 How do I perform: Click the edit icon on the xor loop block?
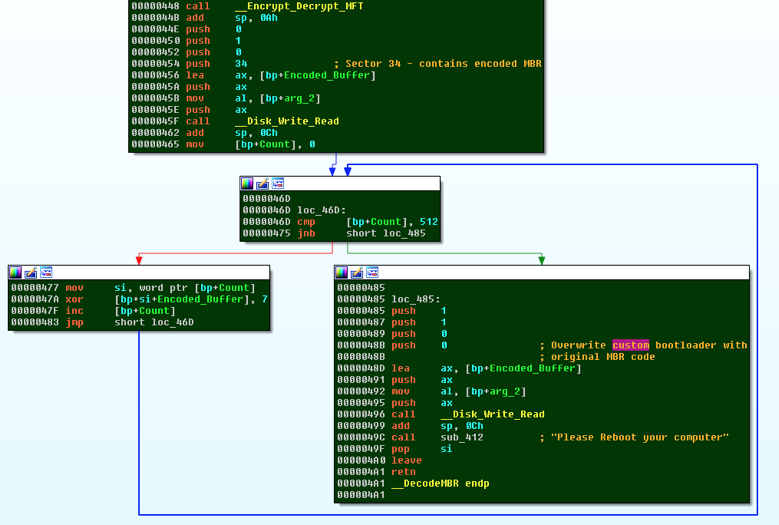(31, 272)
